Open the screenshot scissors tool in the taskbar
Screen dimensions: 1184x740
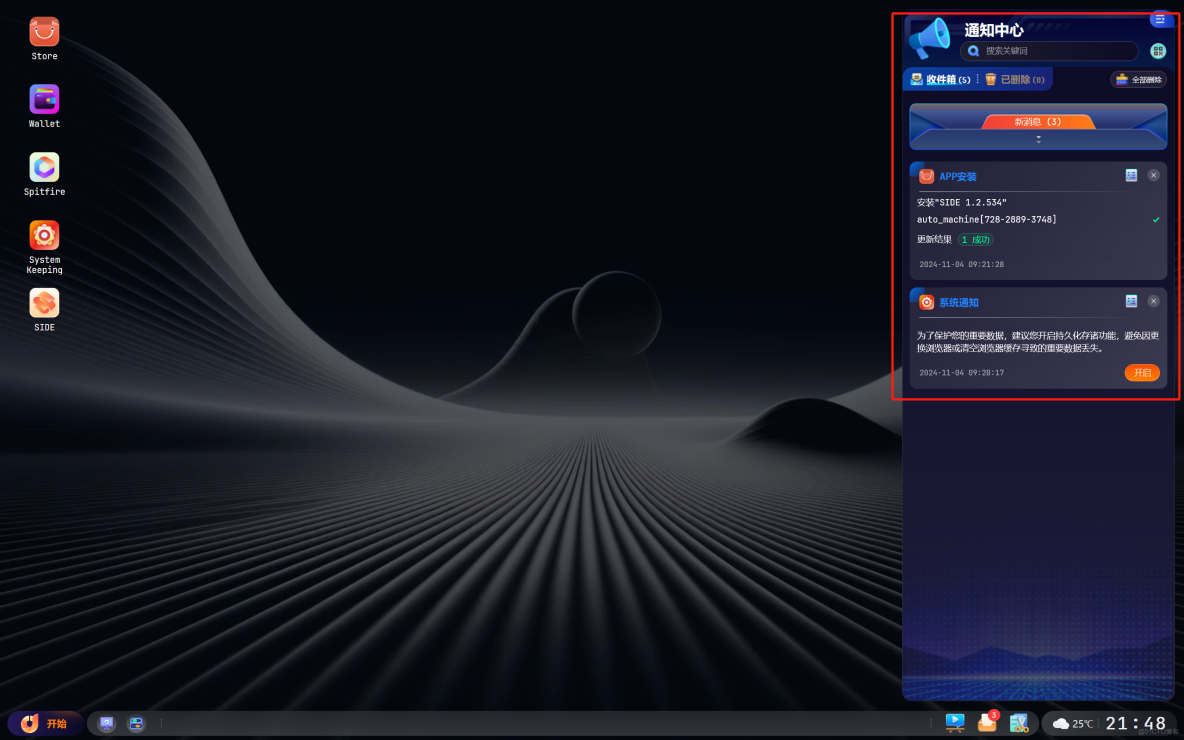coord(1019,723)
